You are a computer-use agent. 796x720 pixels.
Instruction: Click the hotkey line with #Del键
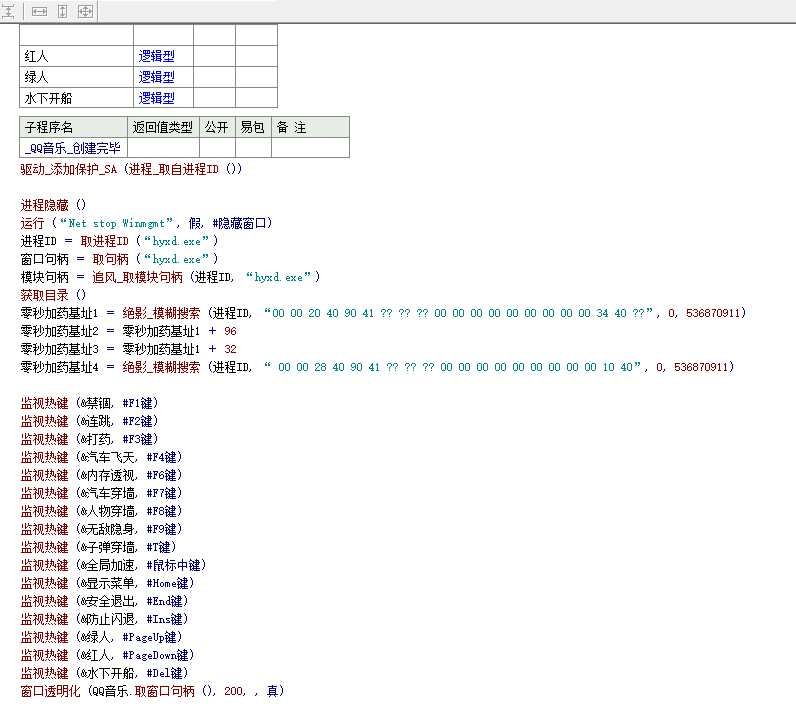point(105,673)
